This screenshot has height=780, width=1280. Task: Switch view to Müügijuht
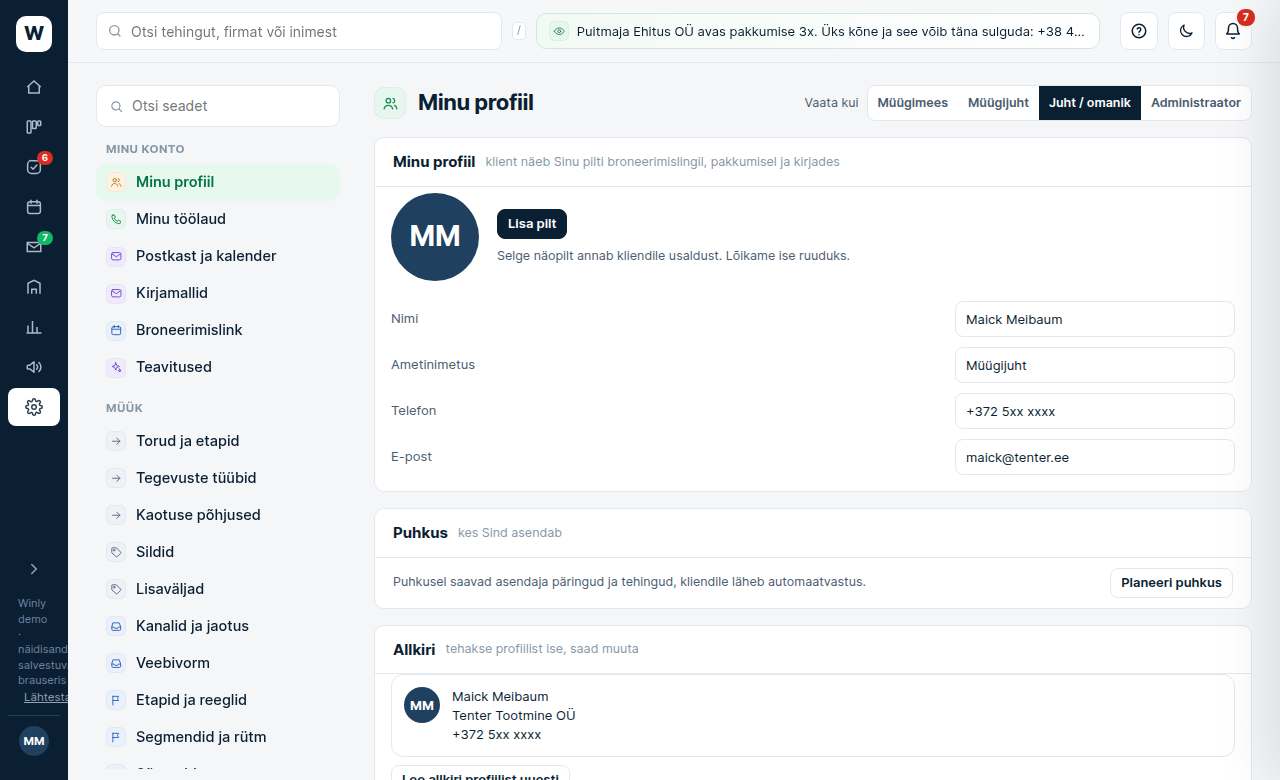(998, 103)
